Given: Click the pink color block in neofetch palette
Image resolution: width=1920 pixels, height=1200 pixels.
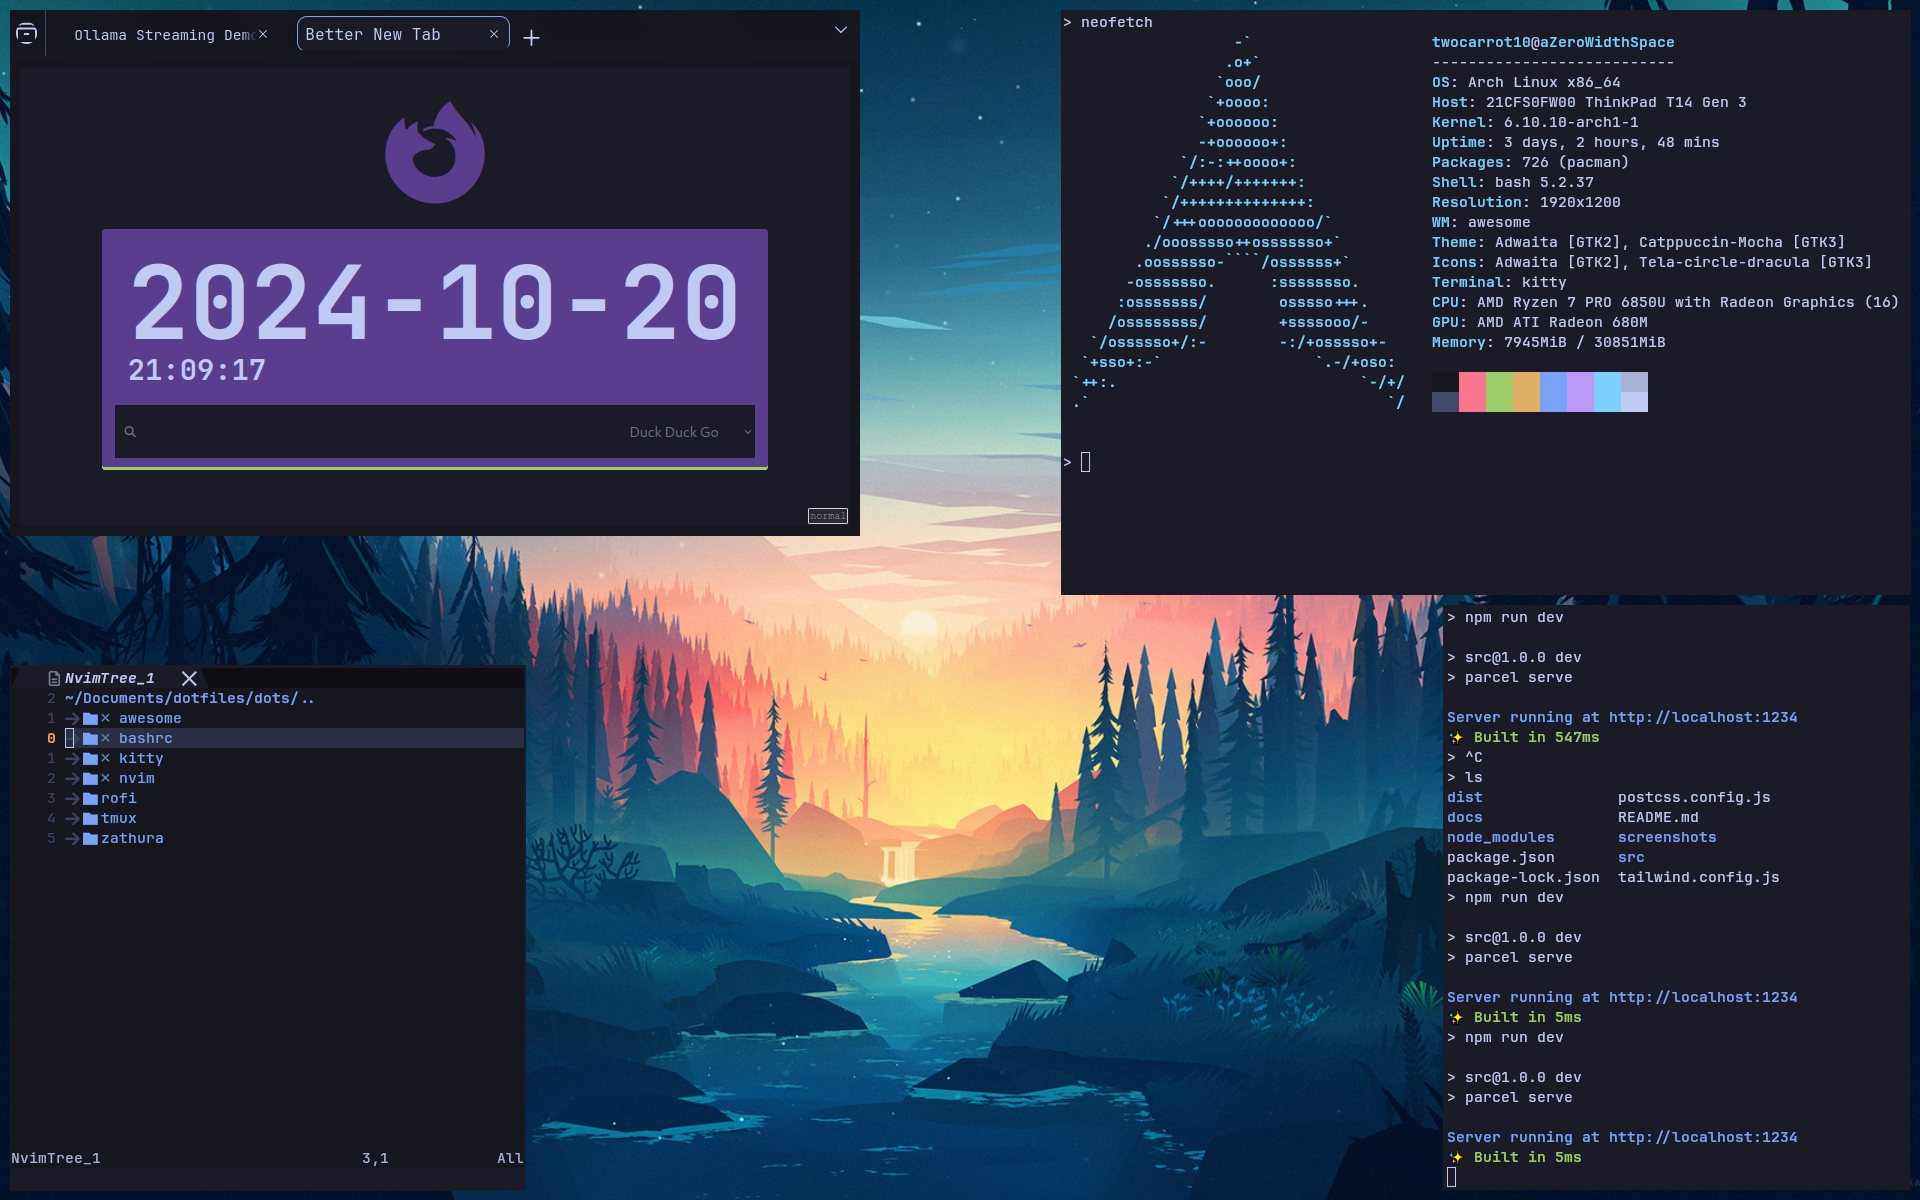Looking at the screenshot, I should point(1472,392).
